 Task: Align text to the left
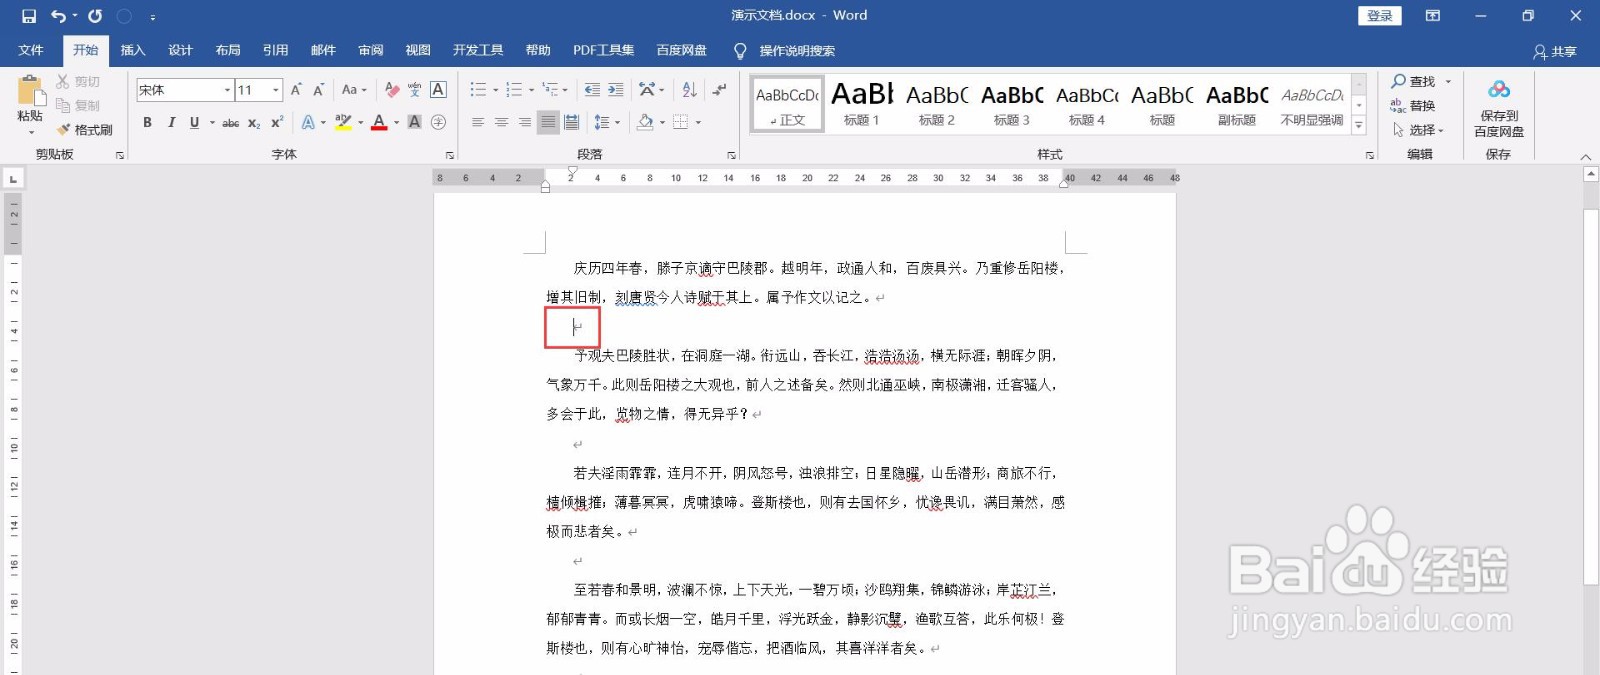(x=478, y=122)
